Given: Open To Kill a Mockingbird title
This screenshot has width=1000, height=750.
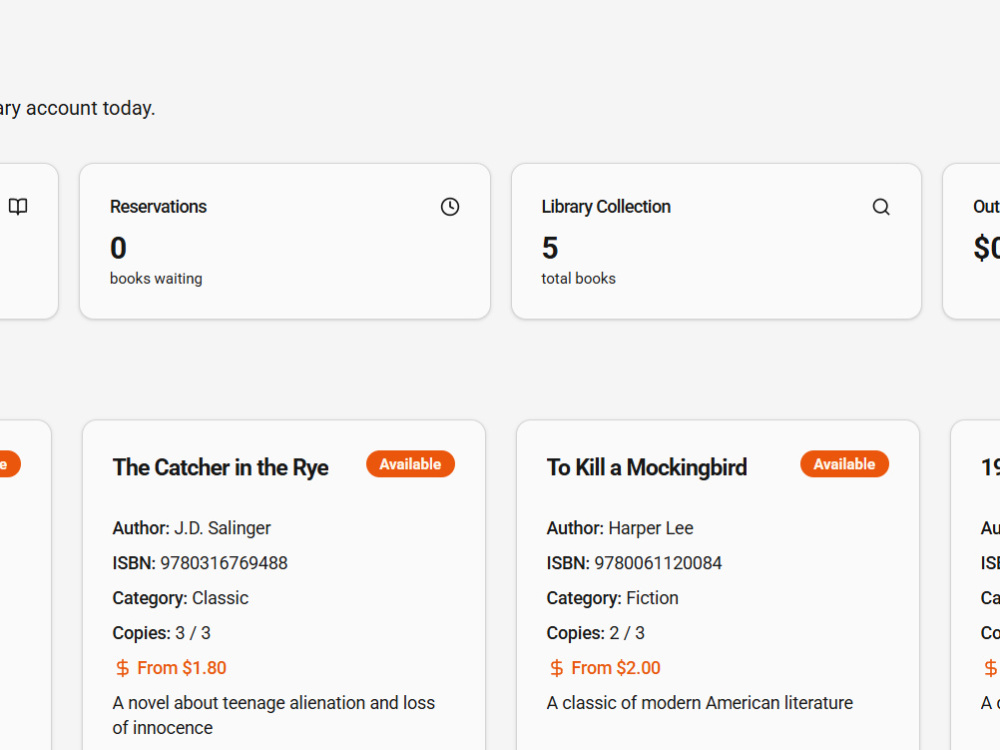Looking at the screenshot, I should pos(647,467).
